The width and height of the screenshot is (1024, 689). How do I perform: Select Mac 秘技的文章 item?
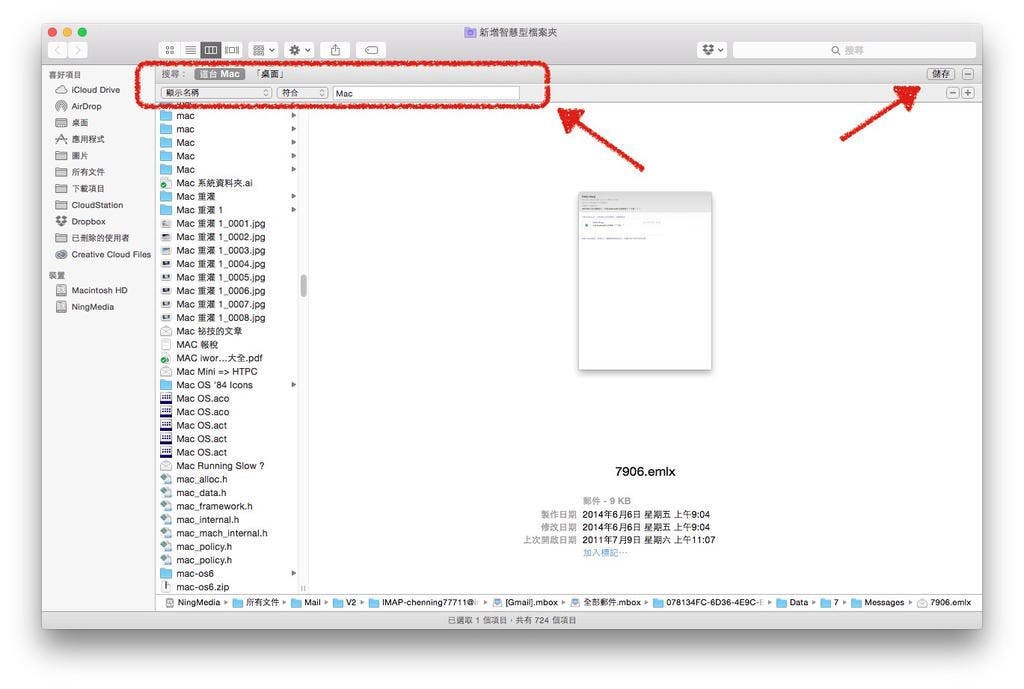coord(209,331)
